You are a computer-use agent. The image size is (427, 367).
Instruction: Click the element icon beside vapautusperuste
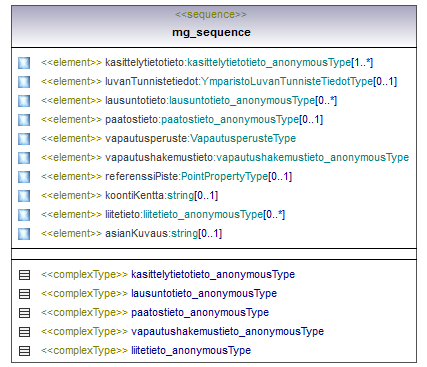[x=24, y=139]
